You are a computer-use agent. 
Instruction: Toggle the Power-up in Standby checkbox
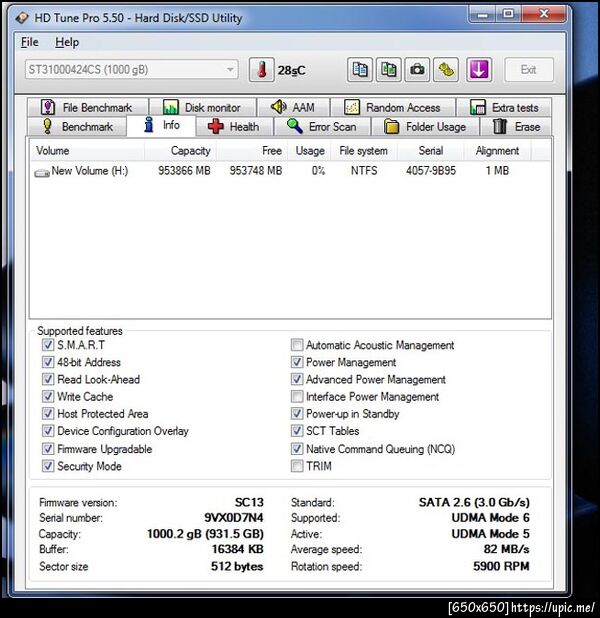pyautogui.click(x=297, y=413)
